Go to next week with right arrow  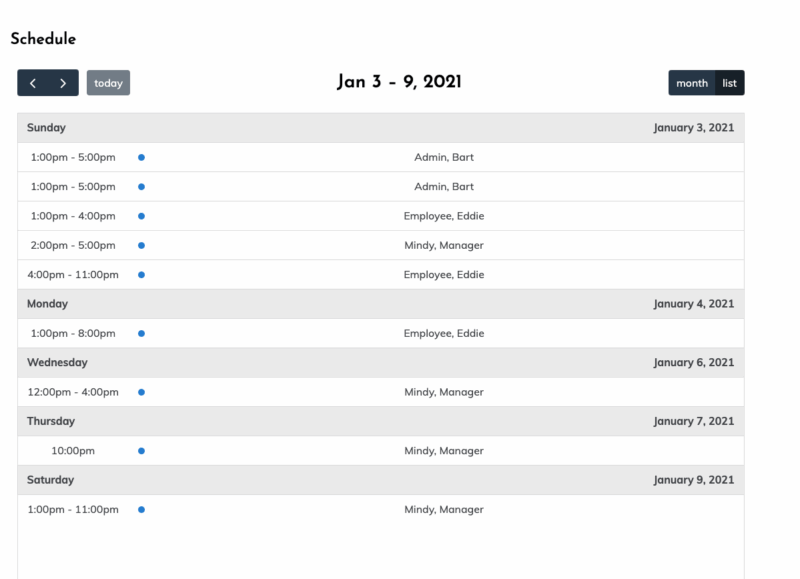(63, 83)
